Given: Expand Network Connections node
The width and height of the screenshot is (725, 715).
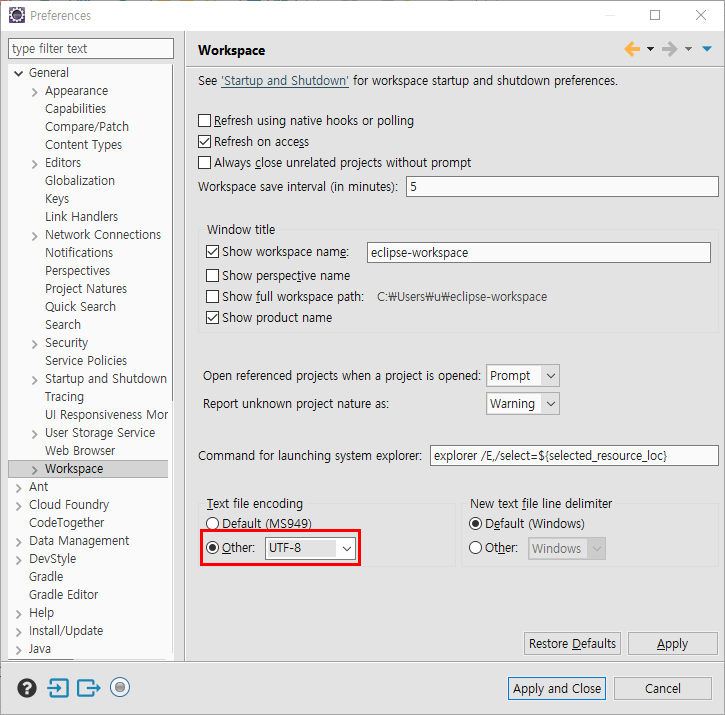Looking at the screenshot, I should (35, 236).
